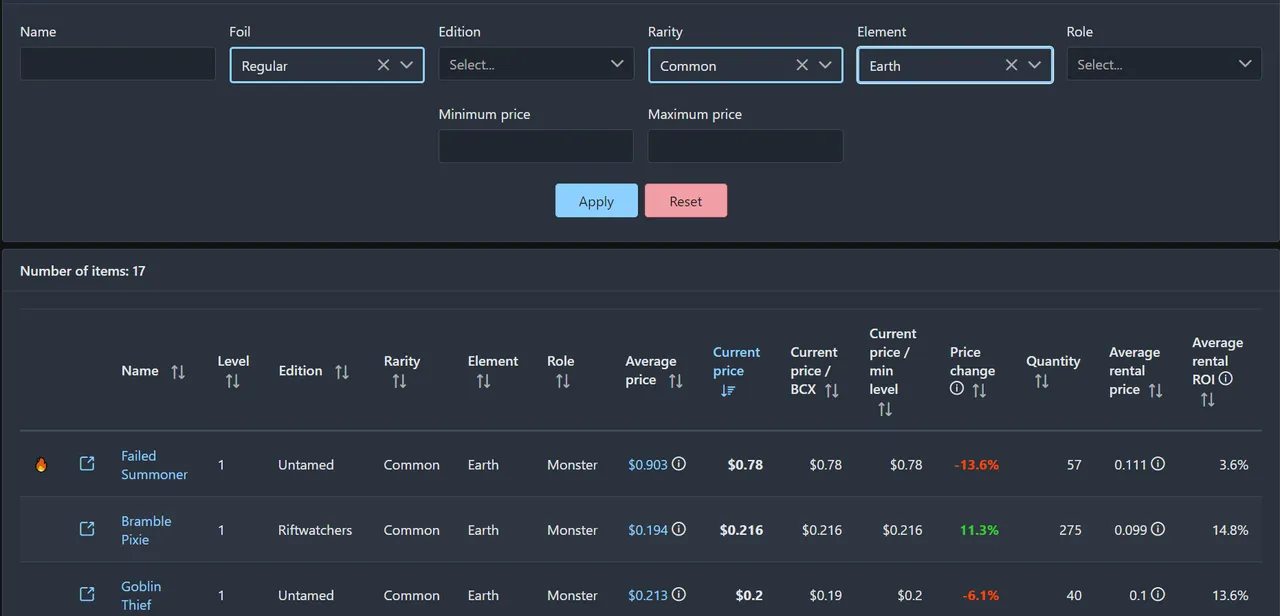Focus the Maximum price field
1280x616 pixels.
point(745,146)
